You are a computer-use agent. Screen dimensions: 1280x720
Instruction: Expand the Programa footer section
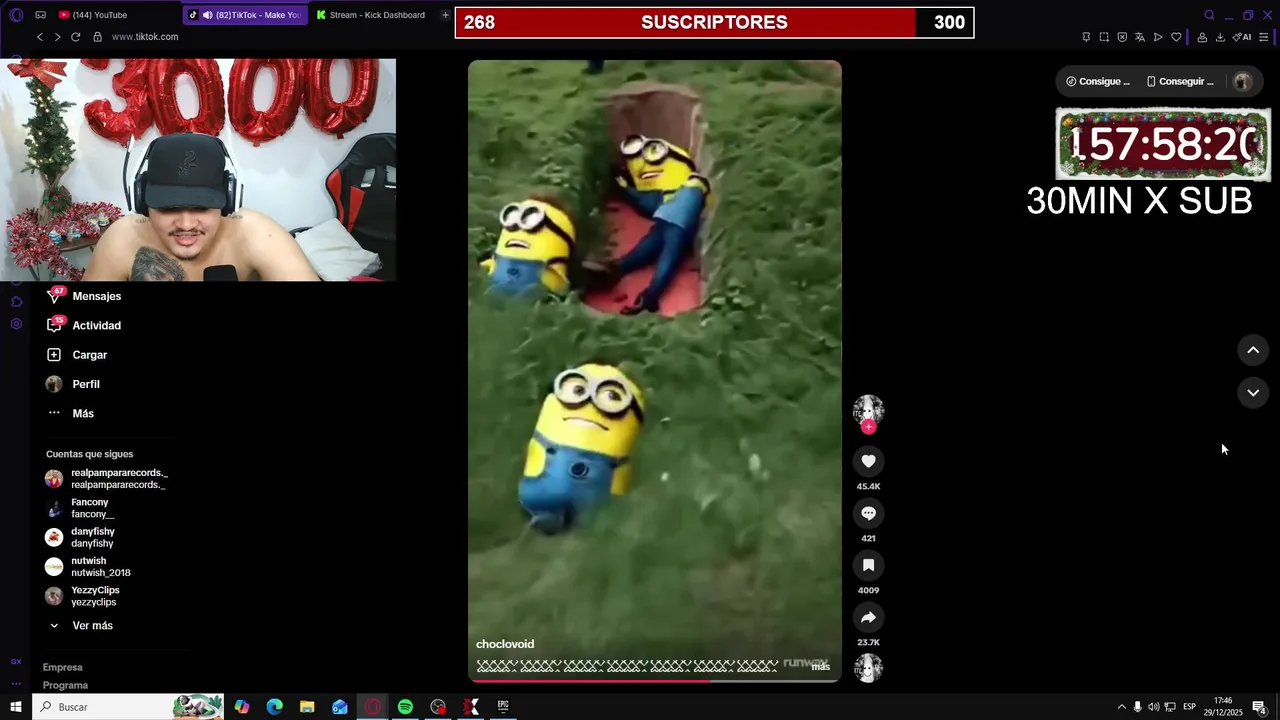[x=65, y=685]
